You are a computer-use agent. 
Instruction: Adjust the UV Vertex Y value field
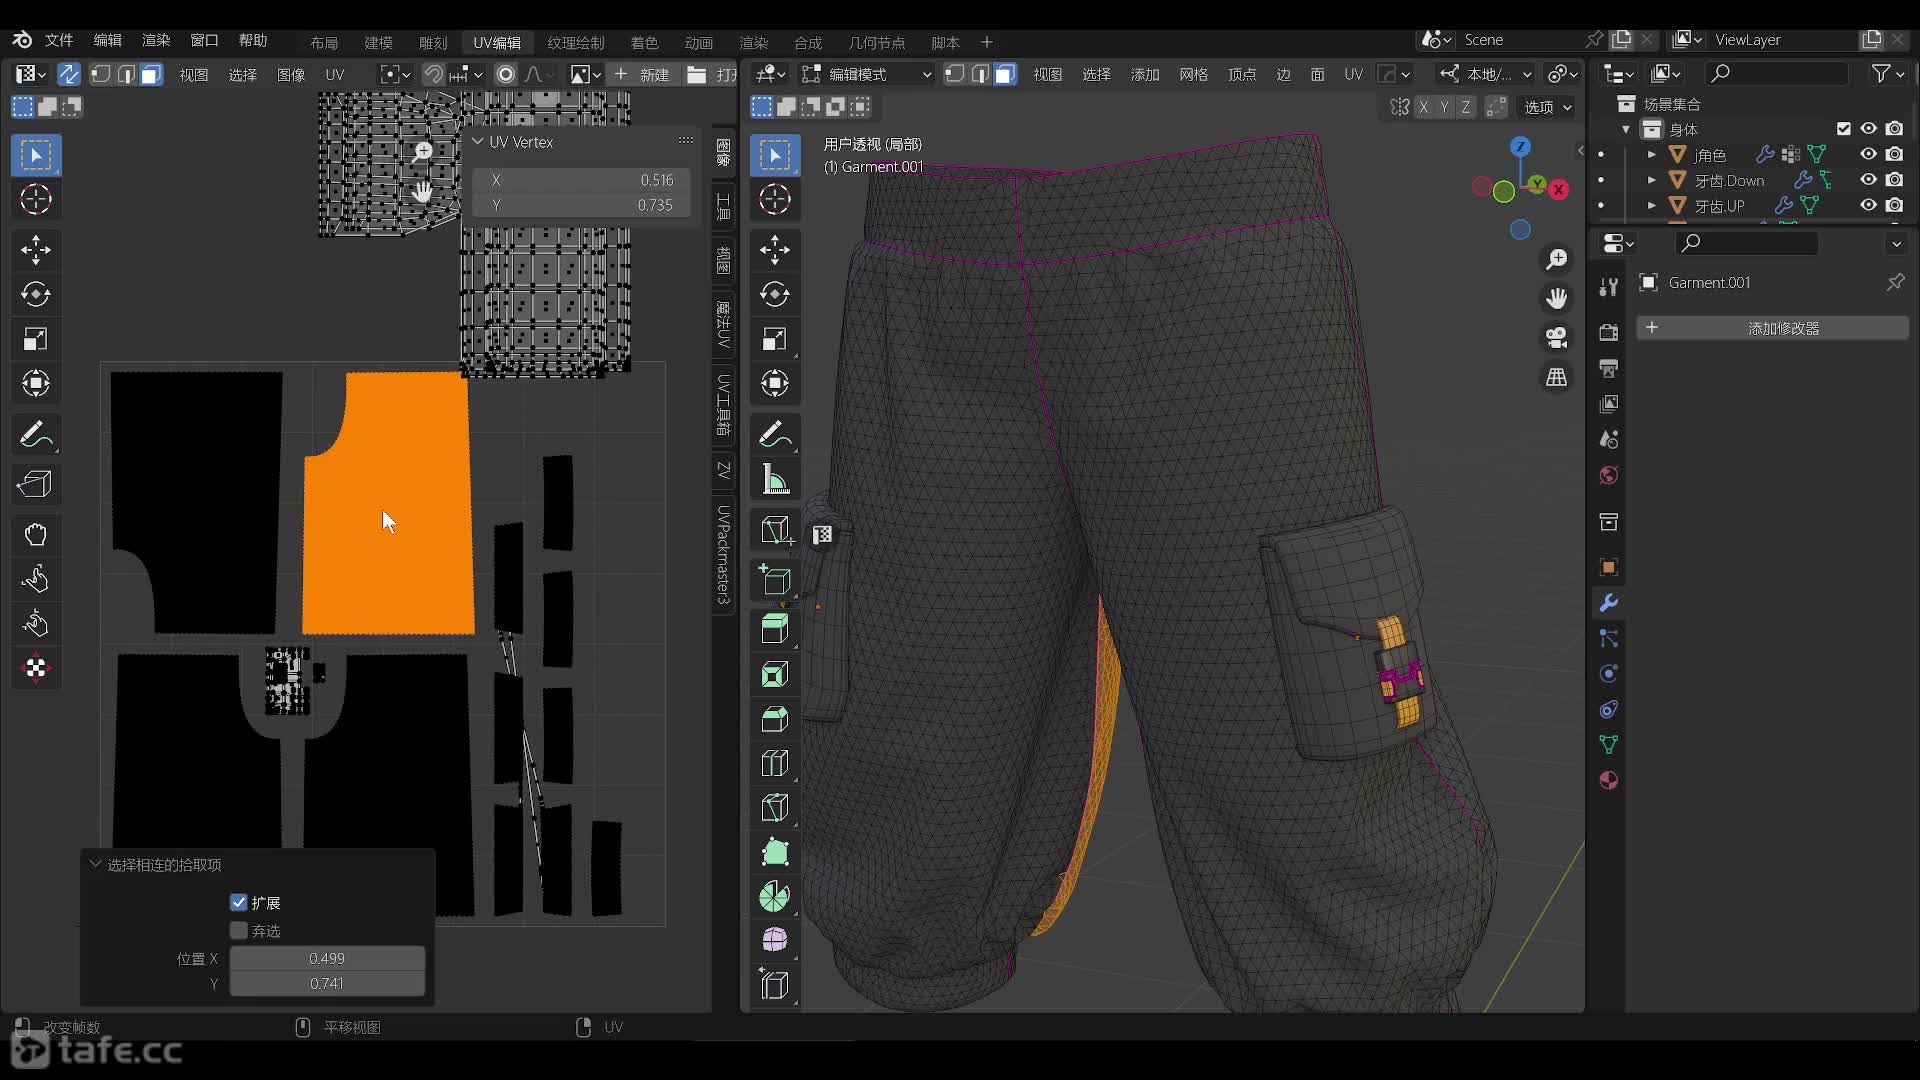(x=582, y=205)
